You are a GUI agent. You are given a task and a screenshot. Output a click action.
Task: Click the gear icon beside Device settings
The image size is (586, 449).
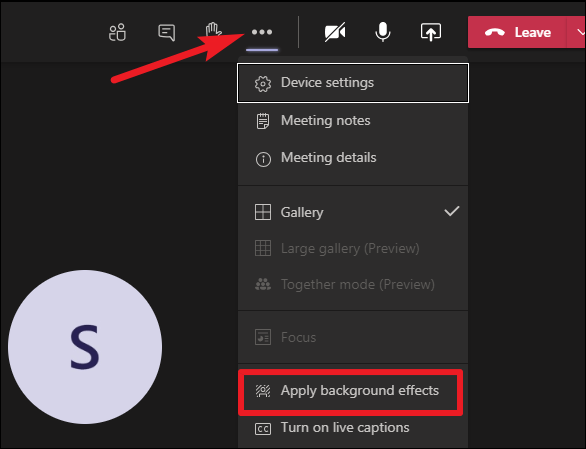coord(263,83)
